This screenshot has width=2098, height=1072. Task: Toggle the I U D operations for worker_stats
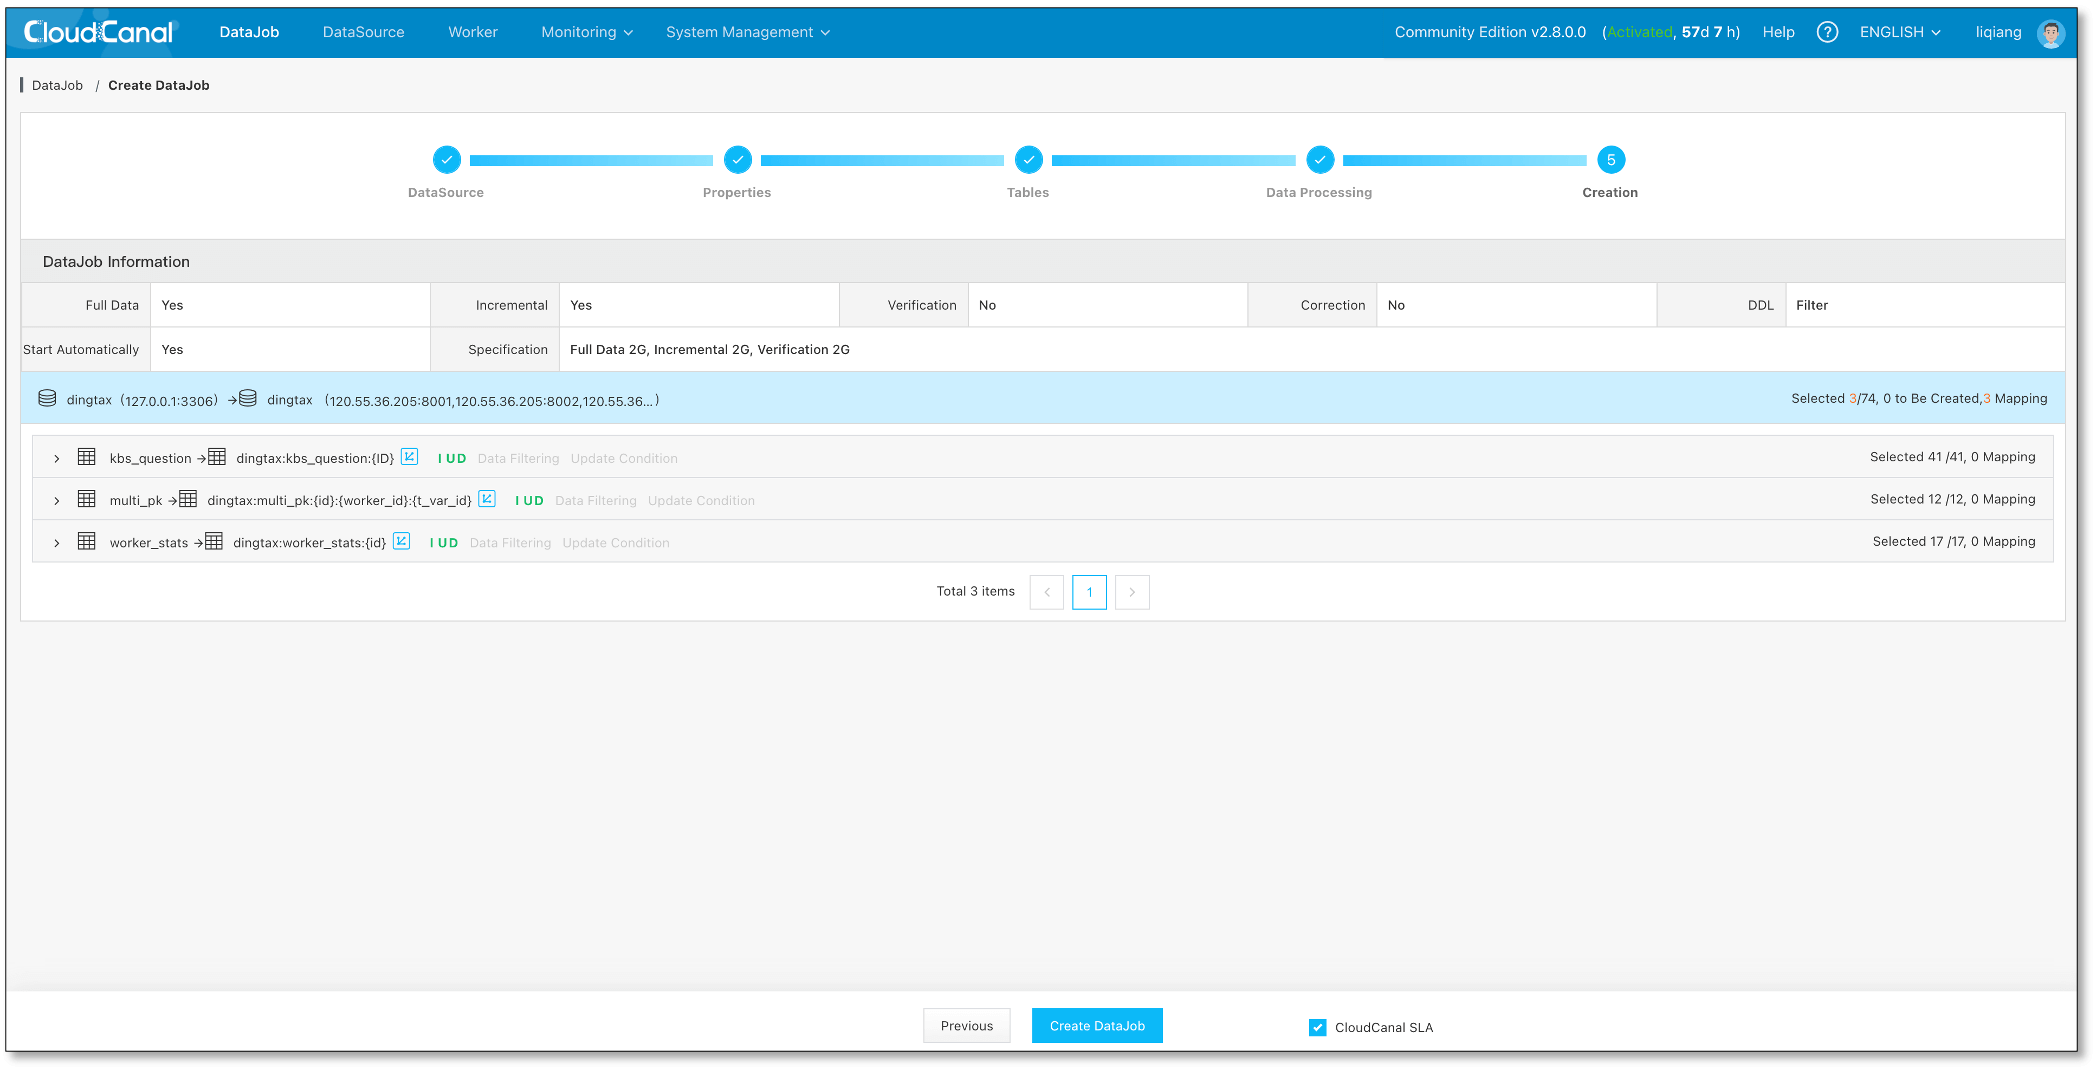coord(444,542)
